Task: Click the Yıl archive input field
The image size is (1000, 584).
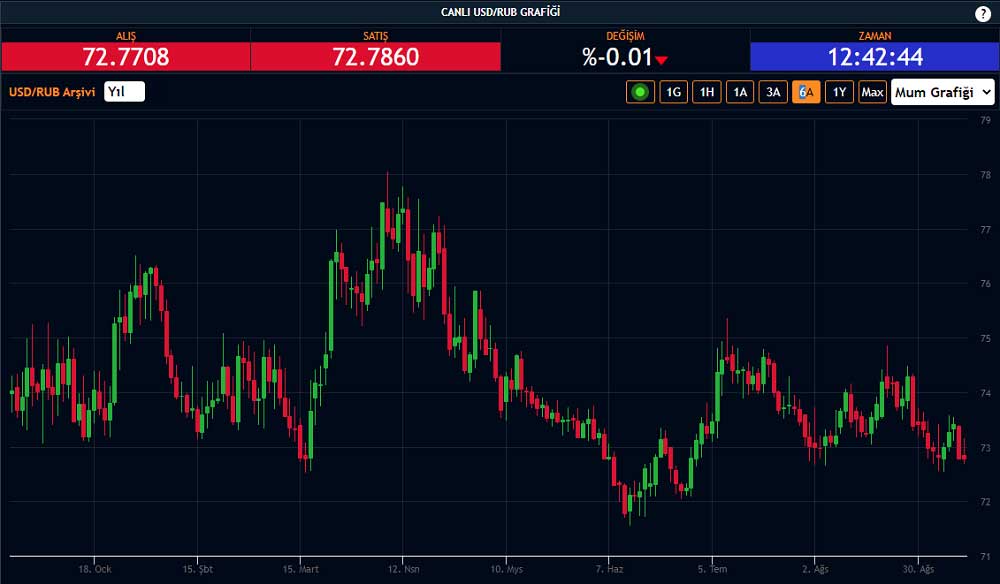Action: (124, 92)
